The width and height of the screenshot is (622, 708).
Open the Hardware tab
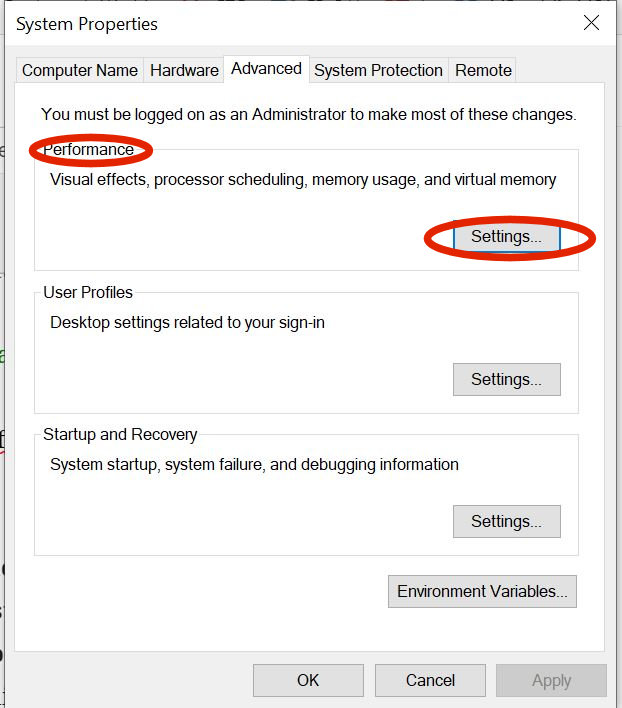tap(184, 70)
